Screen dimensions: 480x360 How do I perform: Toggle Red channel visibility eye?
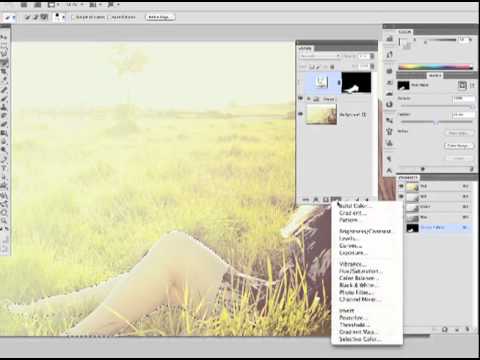(401, 197)
